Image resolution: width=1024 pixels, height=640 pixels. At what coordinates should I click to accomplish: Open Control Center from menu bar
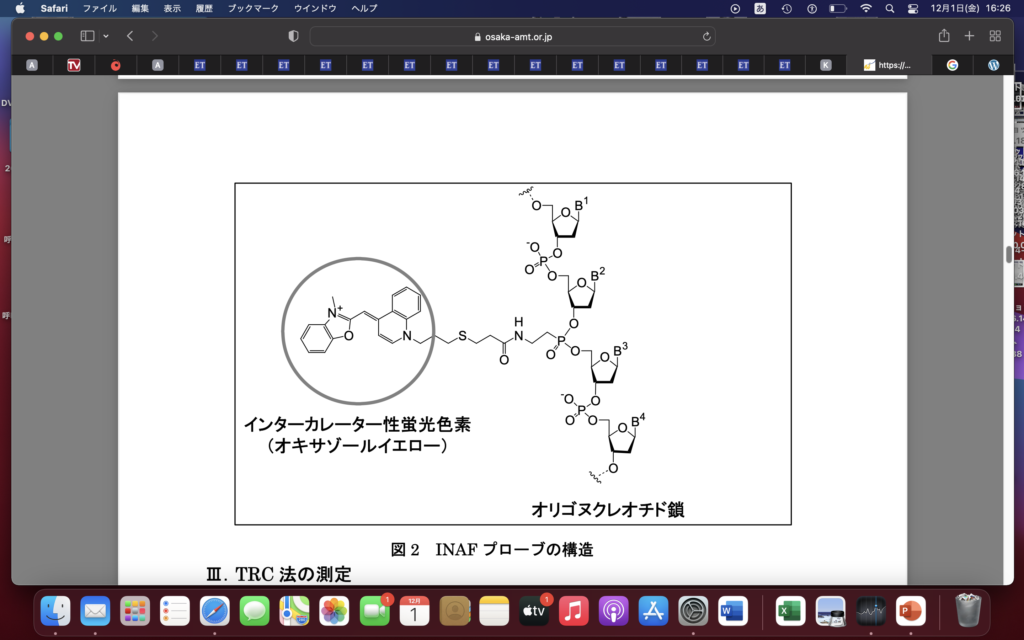pyautogui.click(x=912, y=8)
